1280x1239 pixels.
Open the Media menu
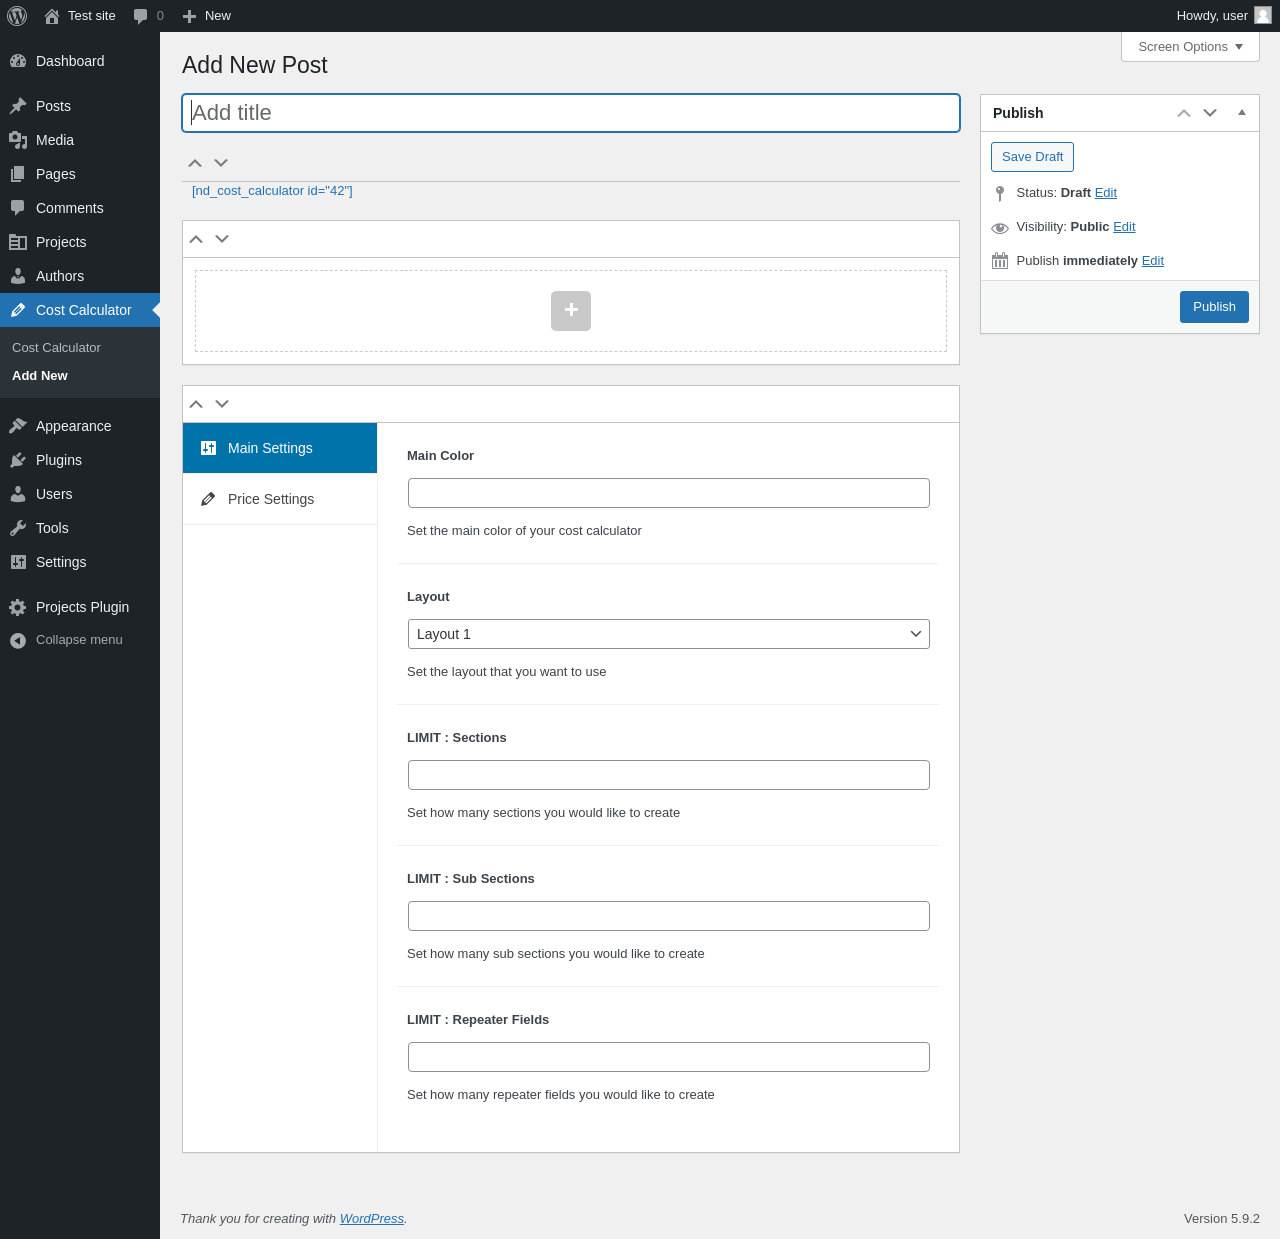click(80, 140)
